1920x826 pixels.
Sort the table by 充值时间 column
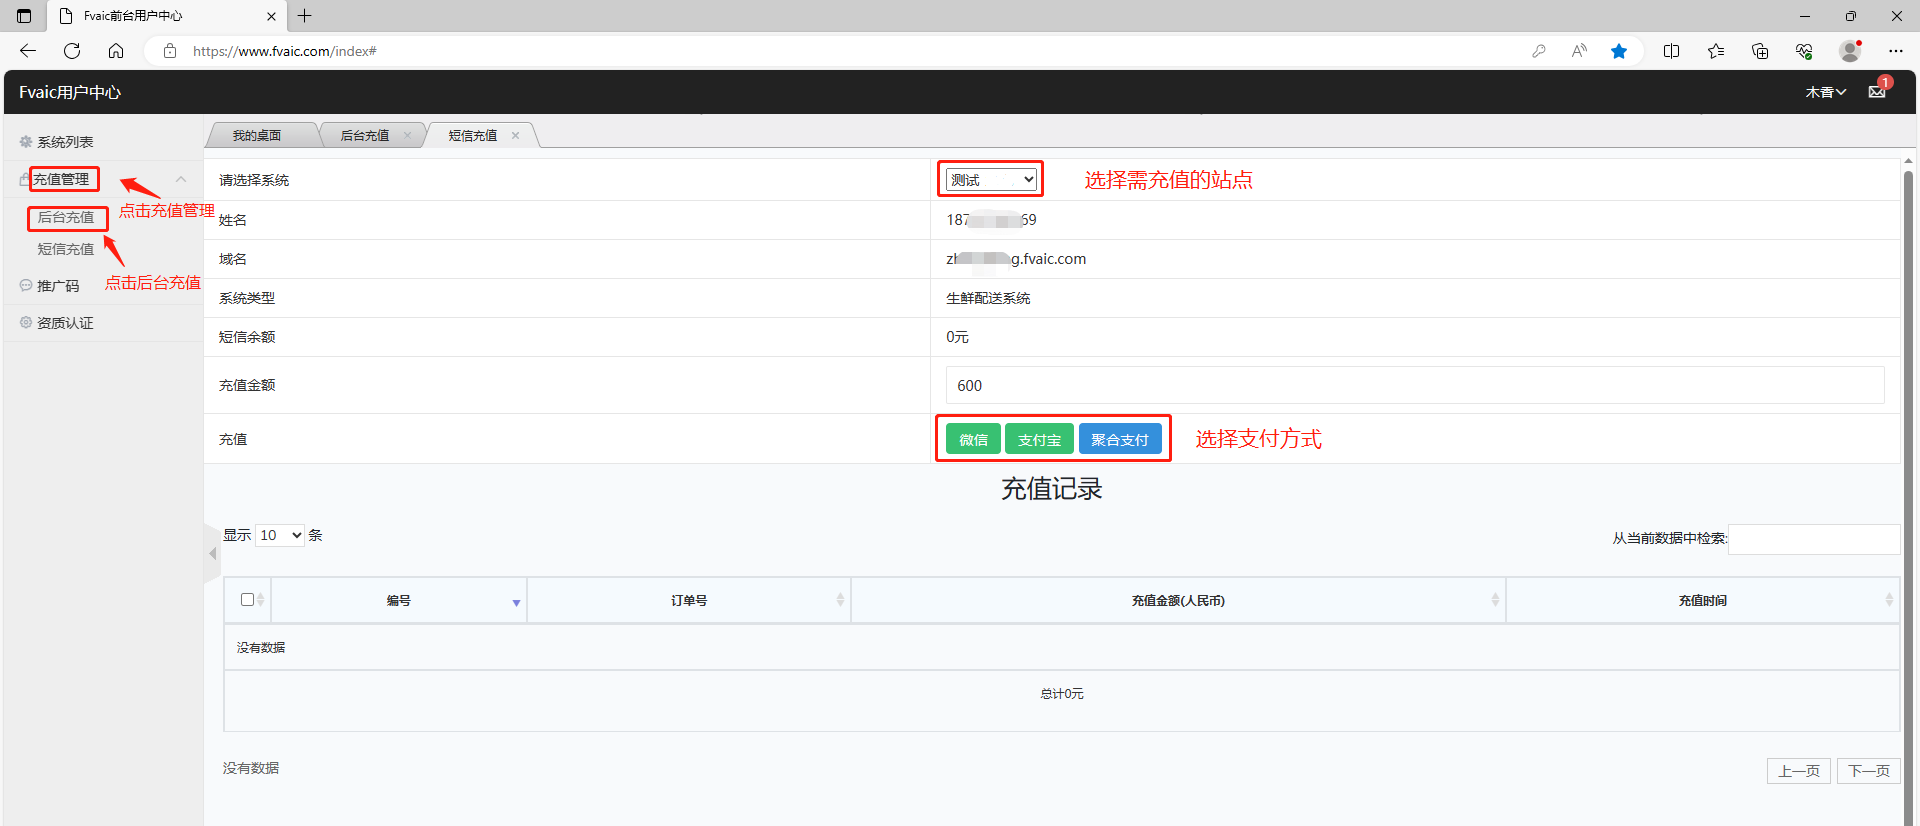1702,600
